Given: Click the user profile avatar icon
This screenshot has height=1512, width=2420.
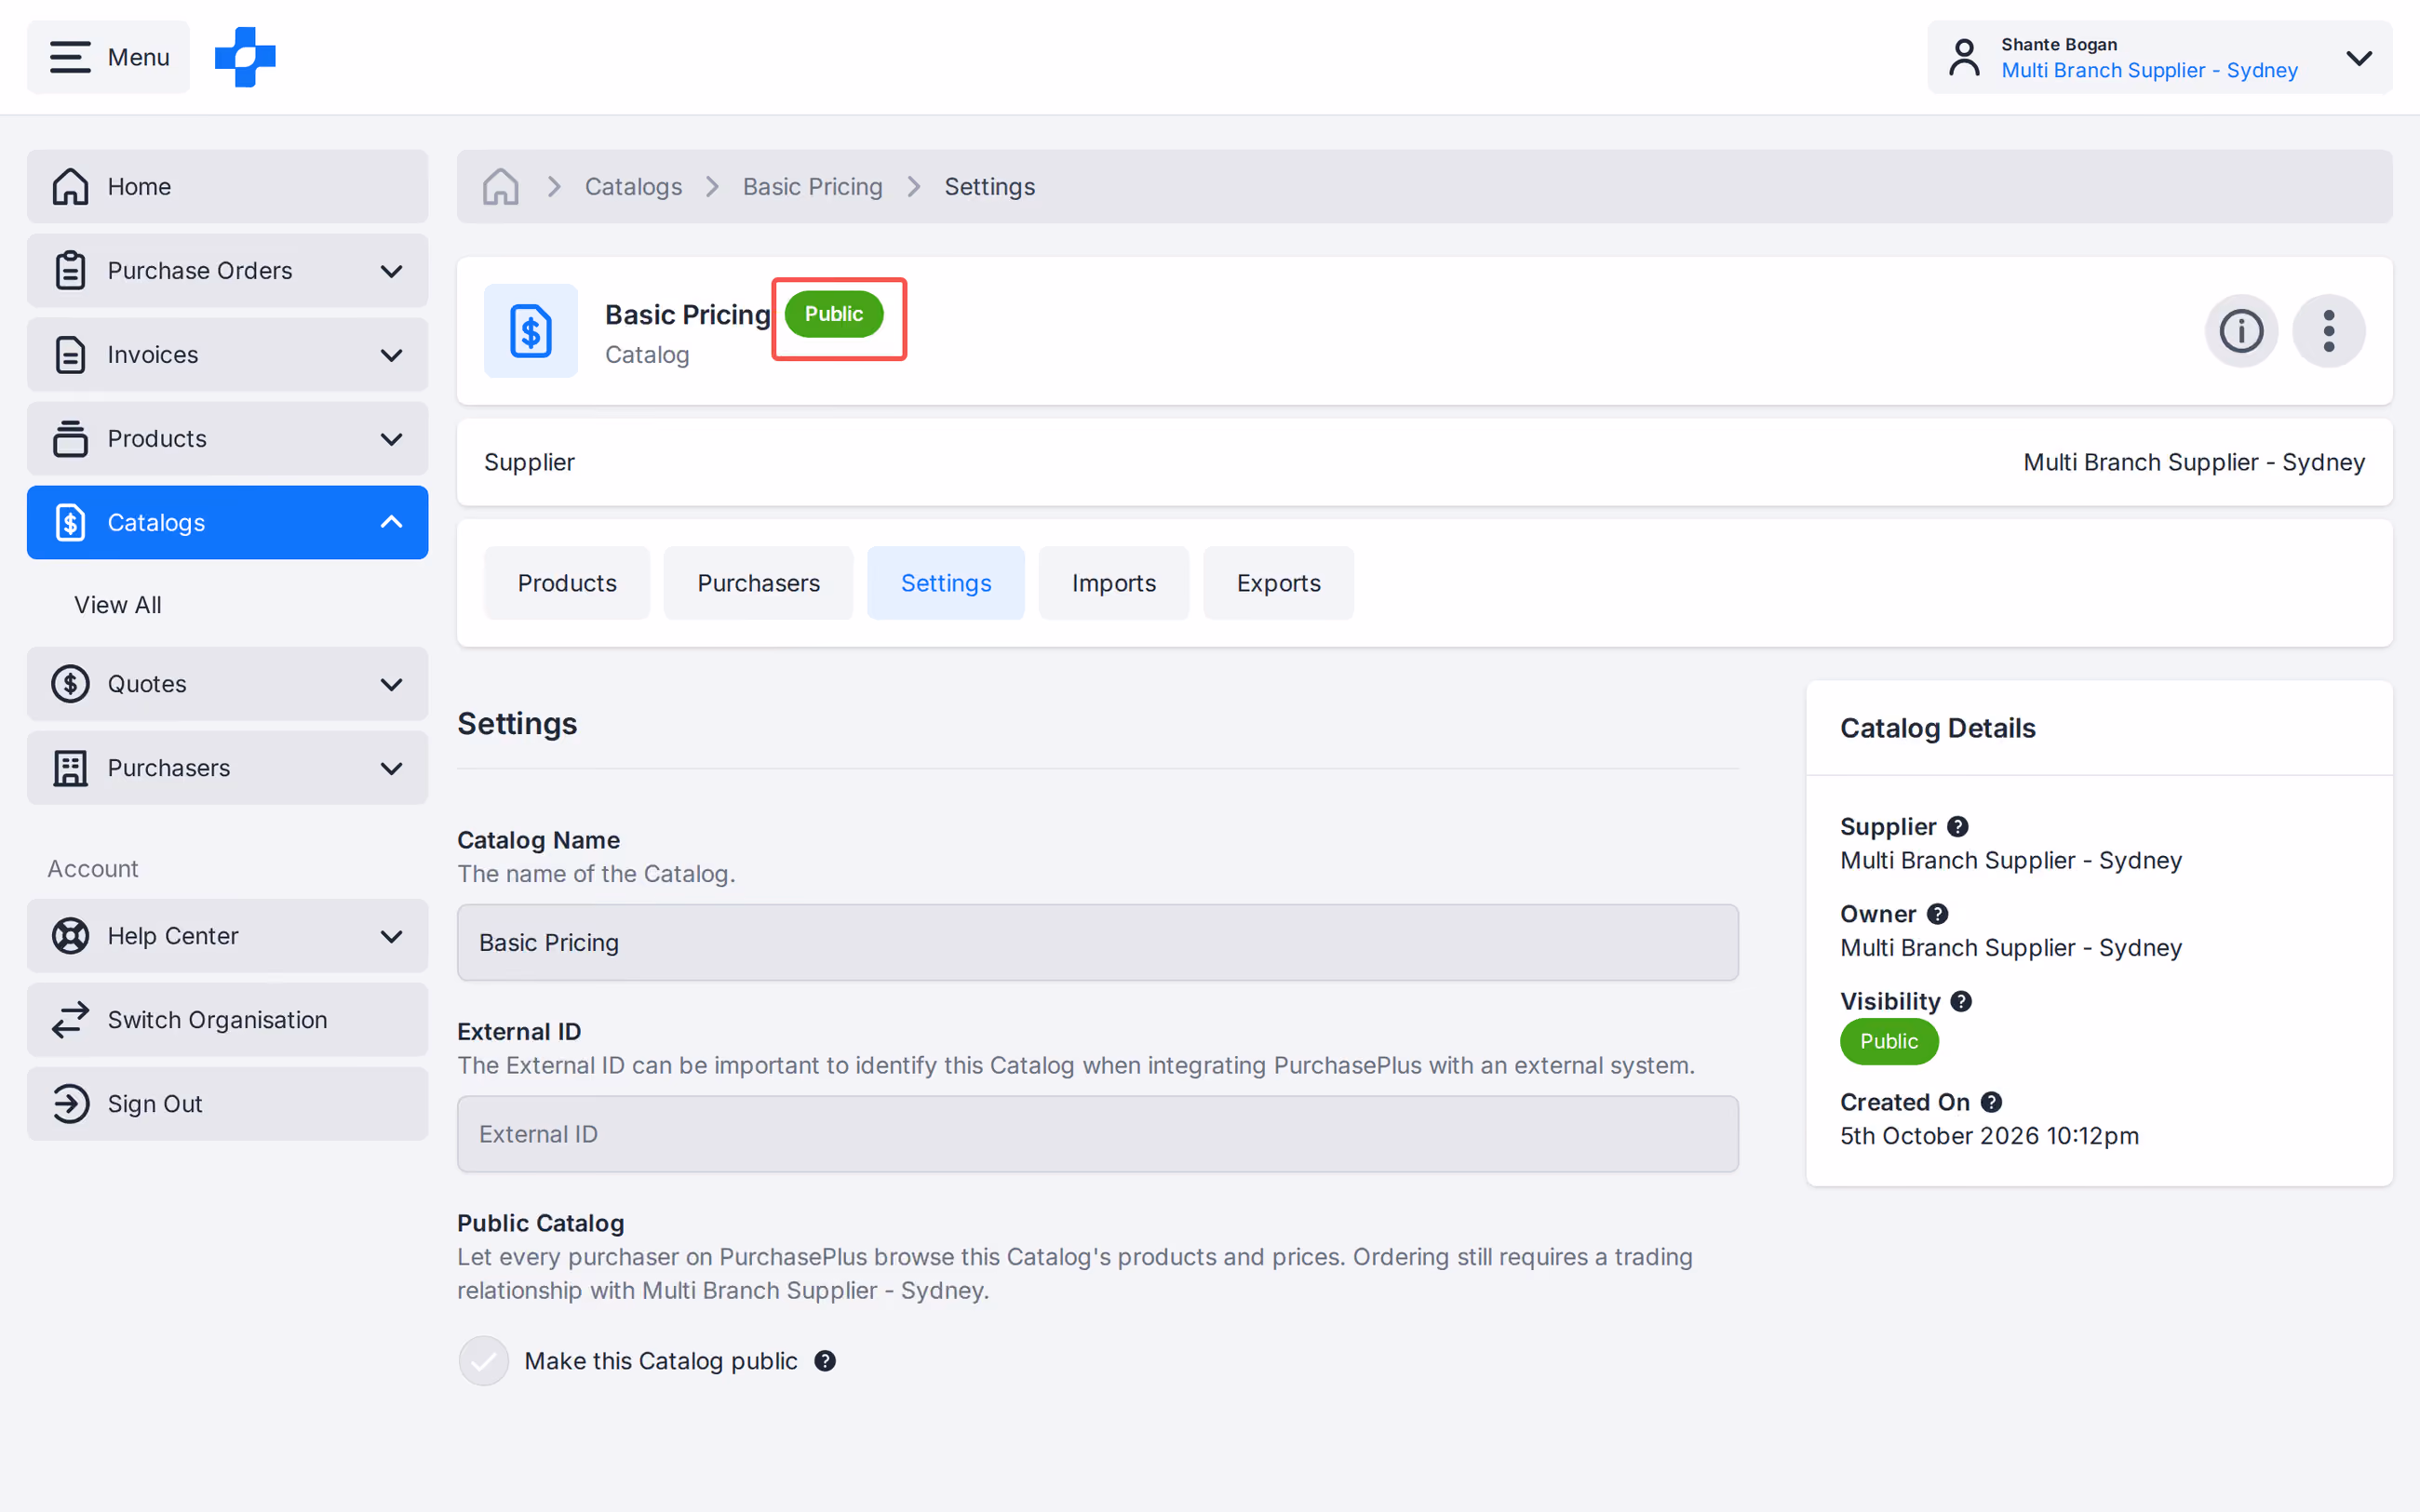Looking at the screenshot, I should (1963, 57).
